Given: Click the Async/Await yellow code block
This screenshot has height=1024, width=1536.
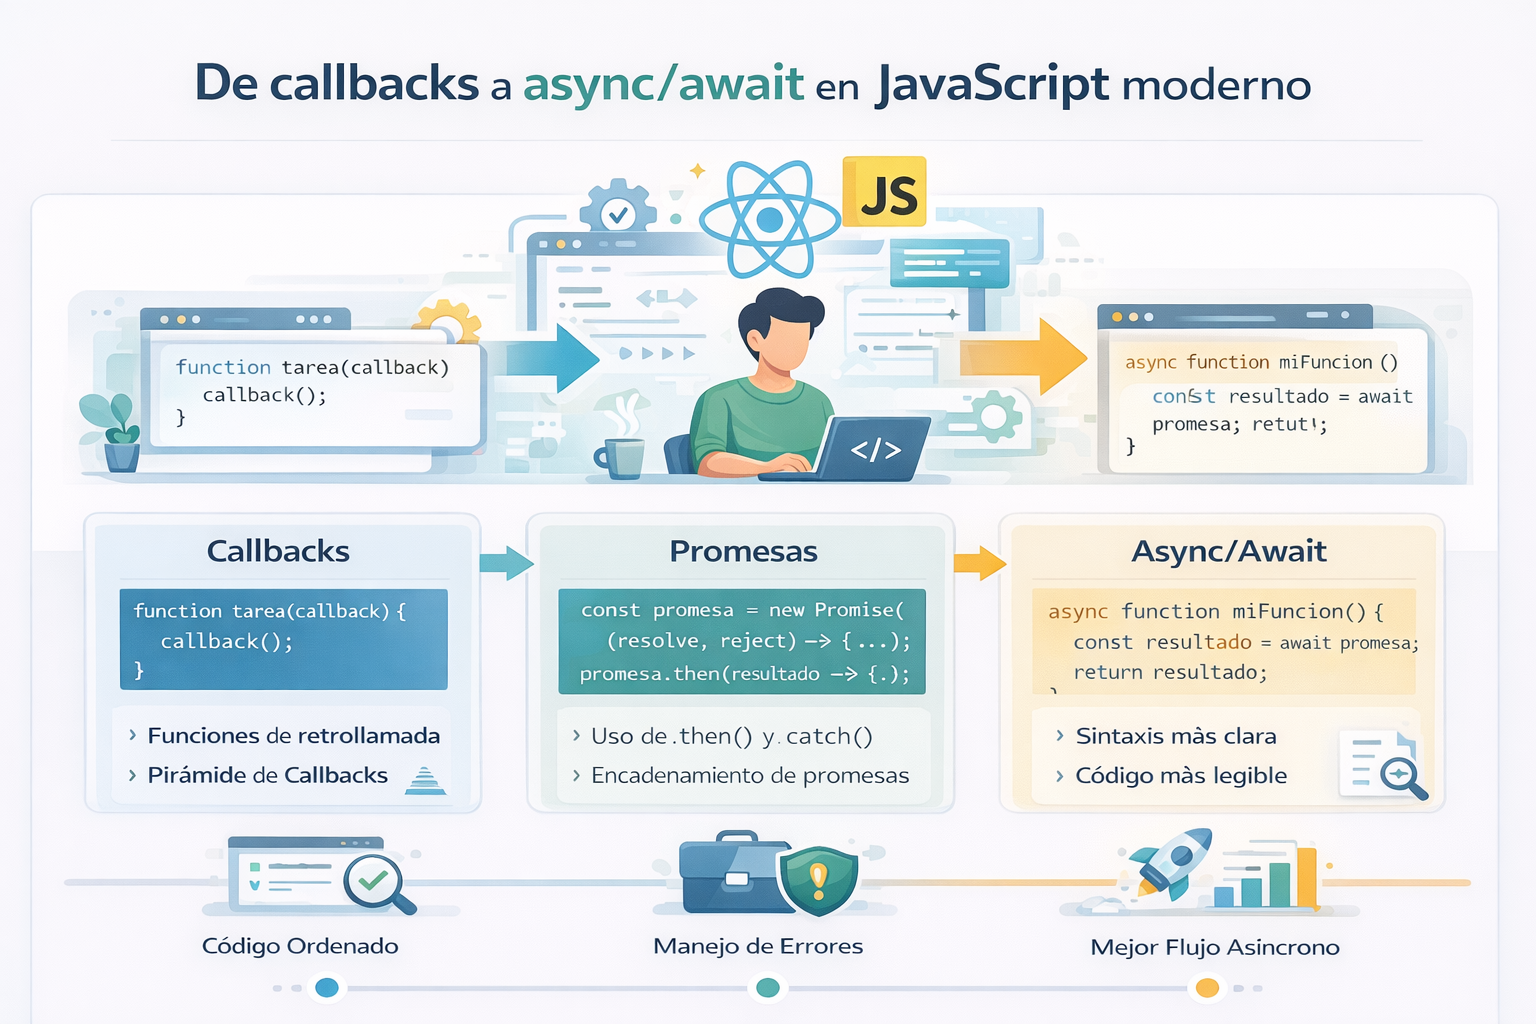Looking at the screenshot, I should [1224, 641].
